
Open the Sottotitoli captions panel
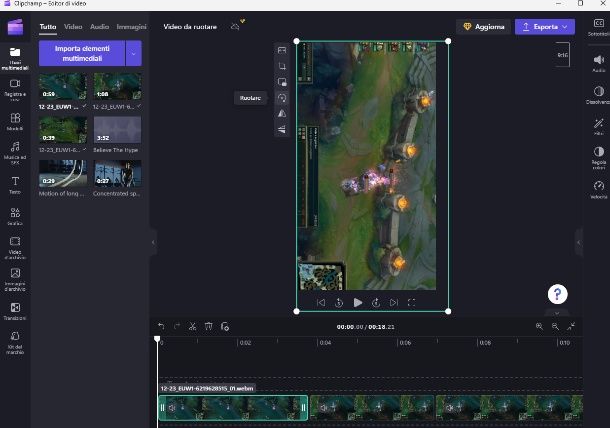pos(599,27)
